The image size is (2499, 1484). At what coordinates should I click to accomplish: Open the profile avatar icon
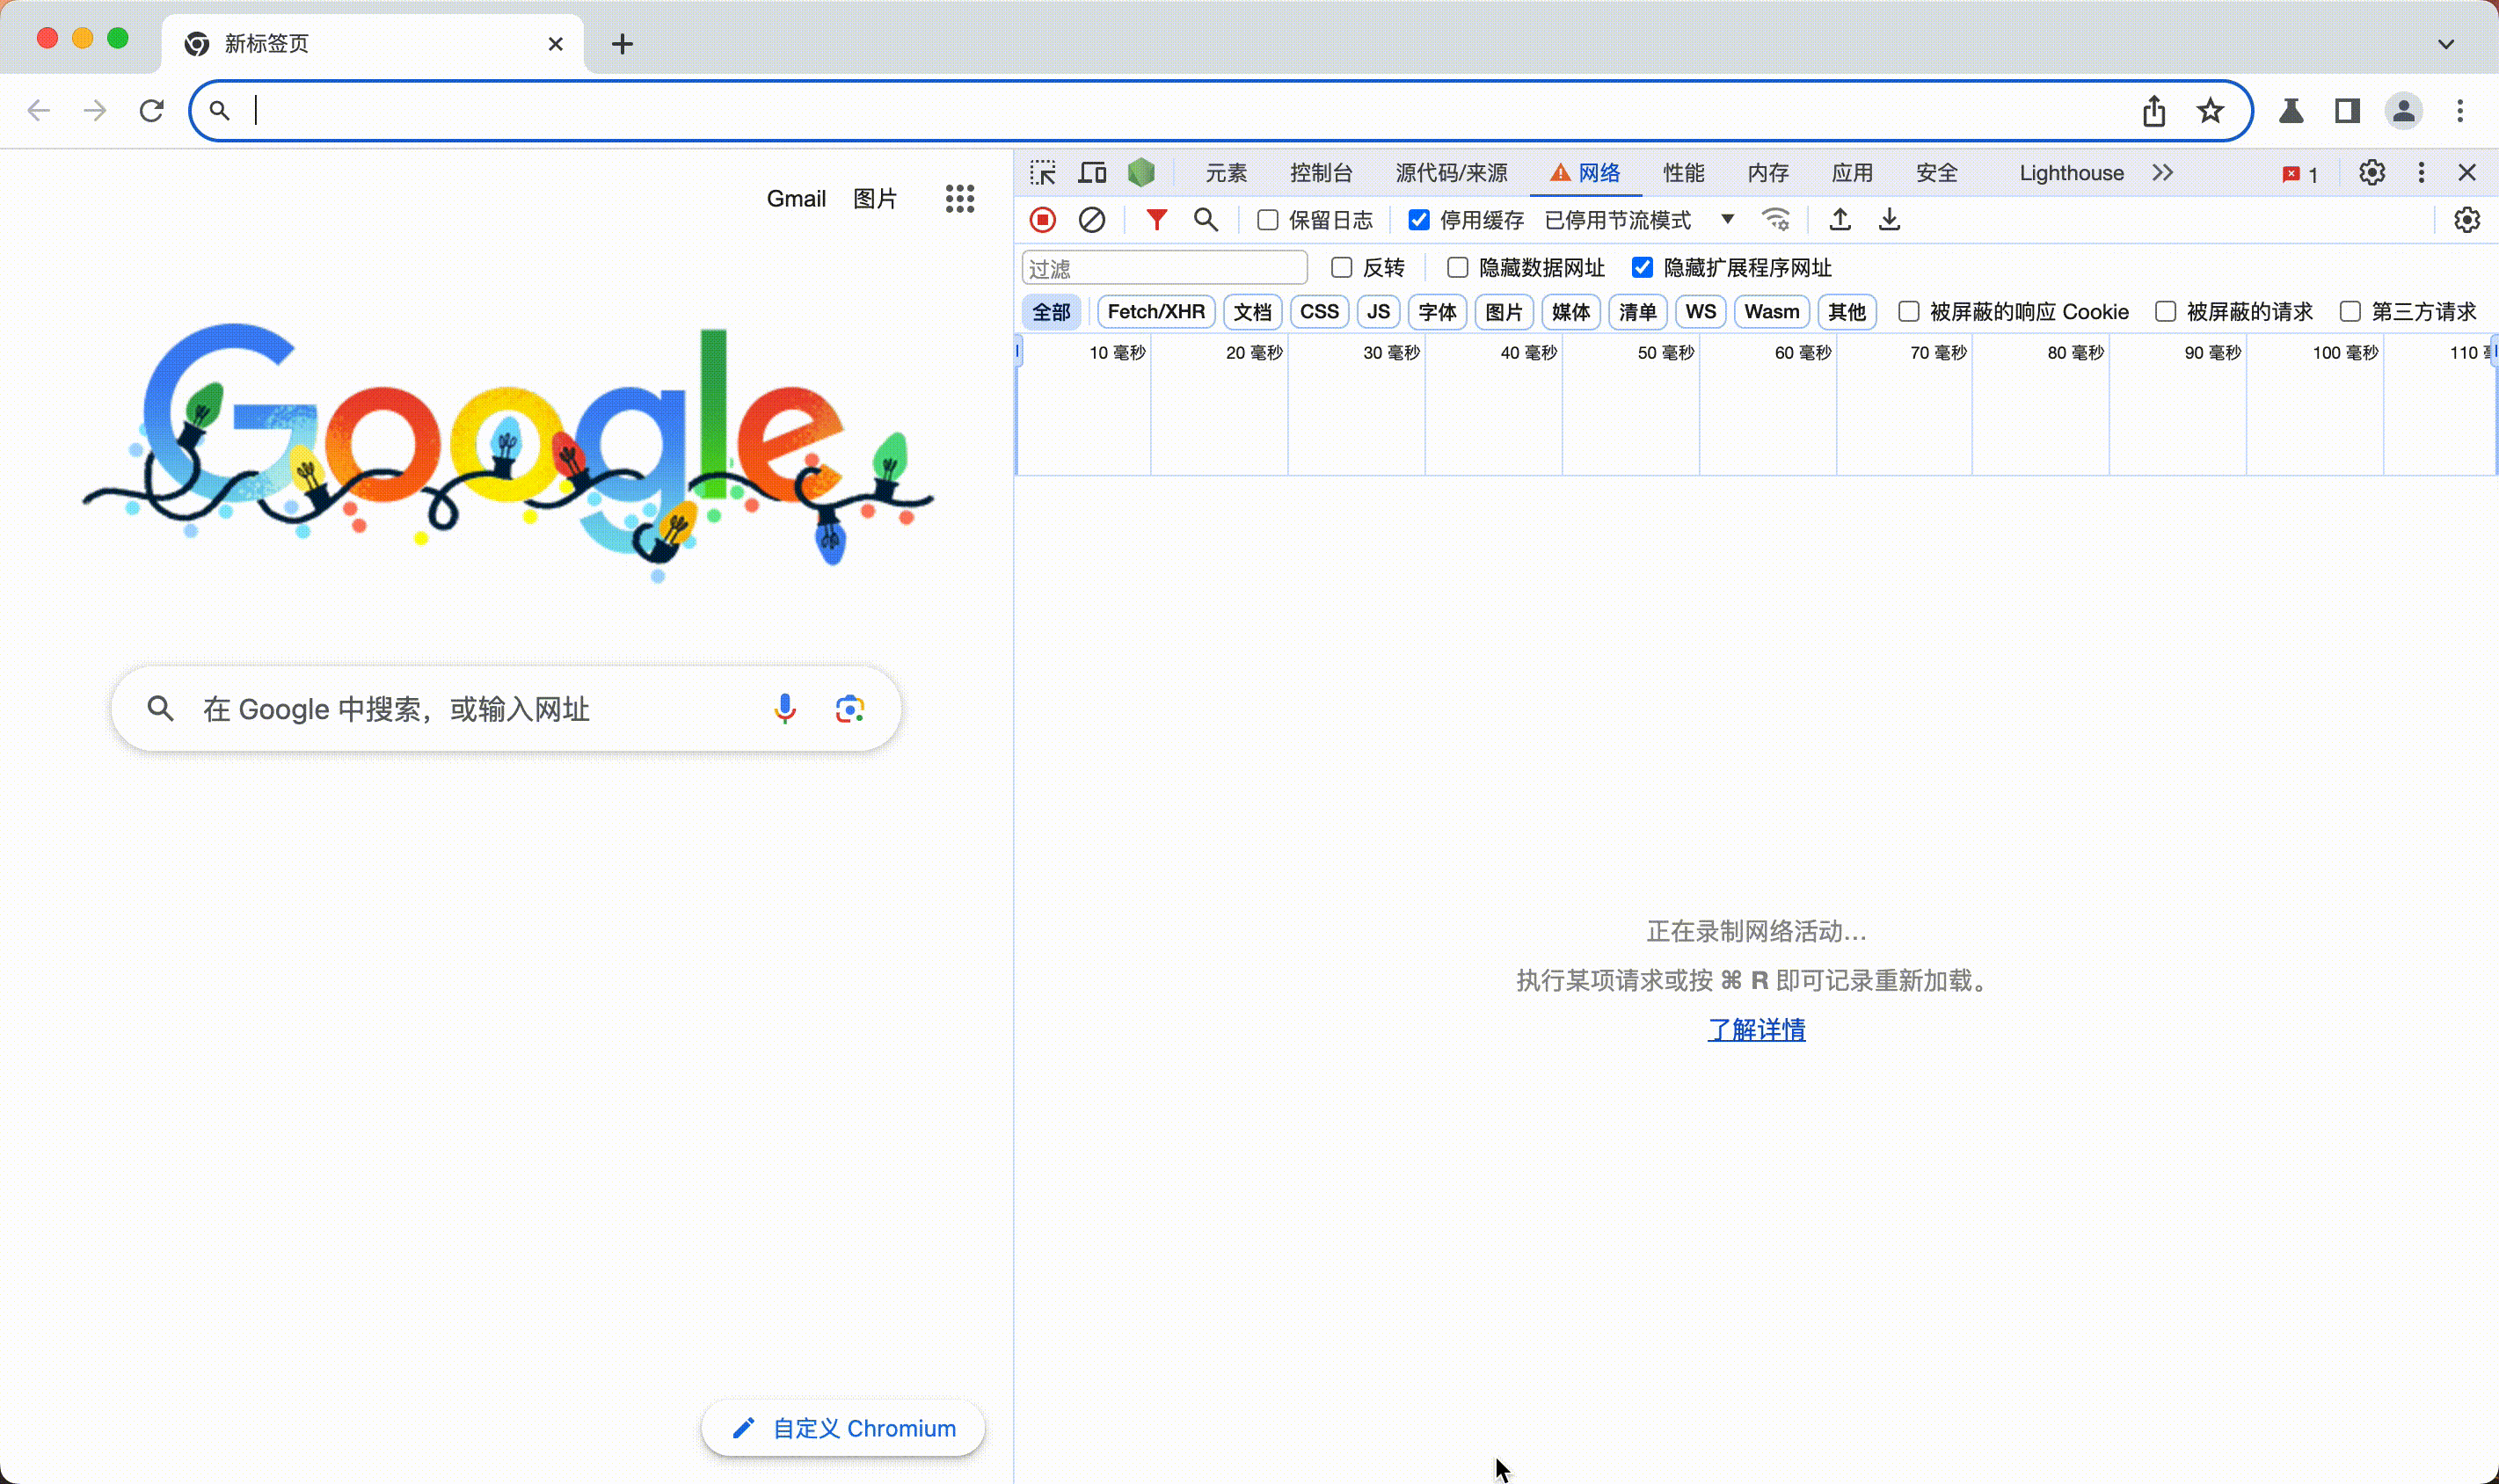click(2404, 110)
